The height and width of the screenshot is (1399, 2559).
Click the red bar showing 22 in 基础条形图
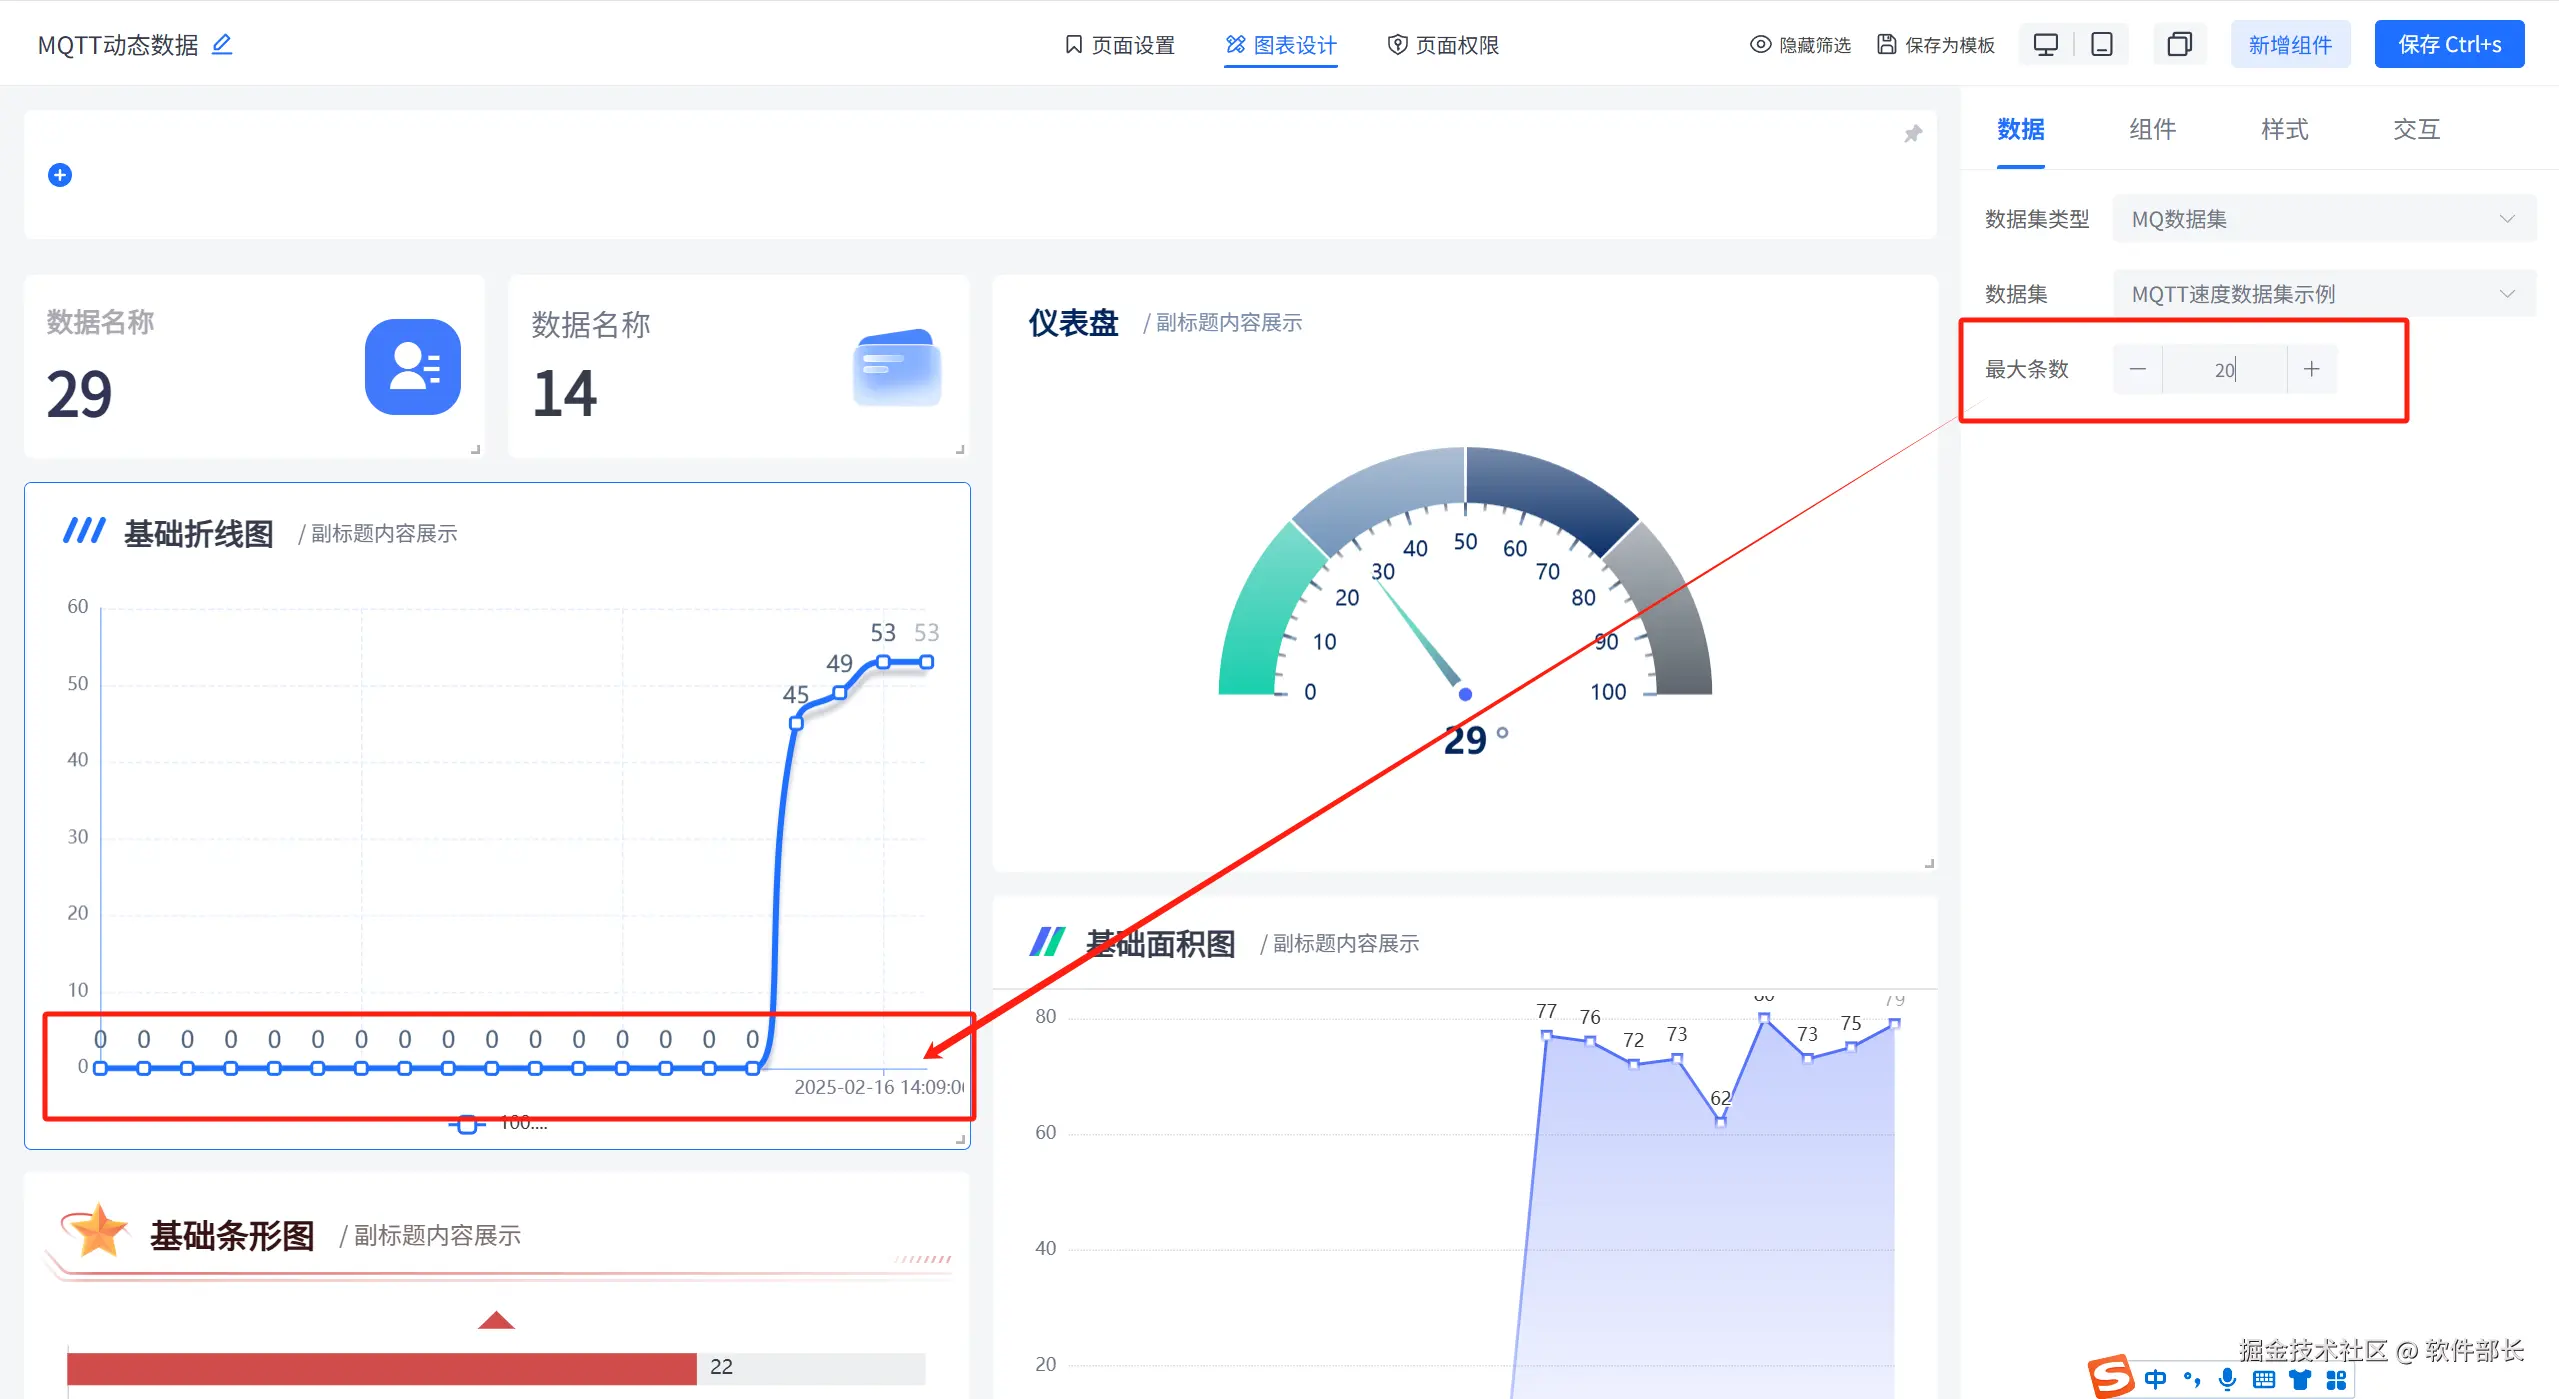click(381, 1367)
